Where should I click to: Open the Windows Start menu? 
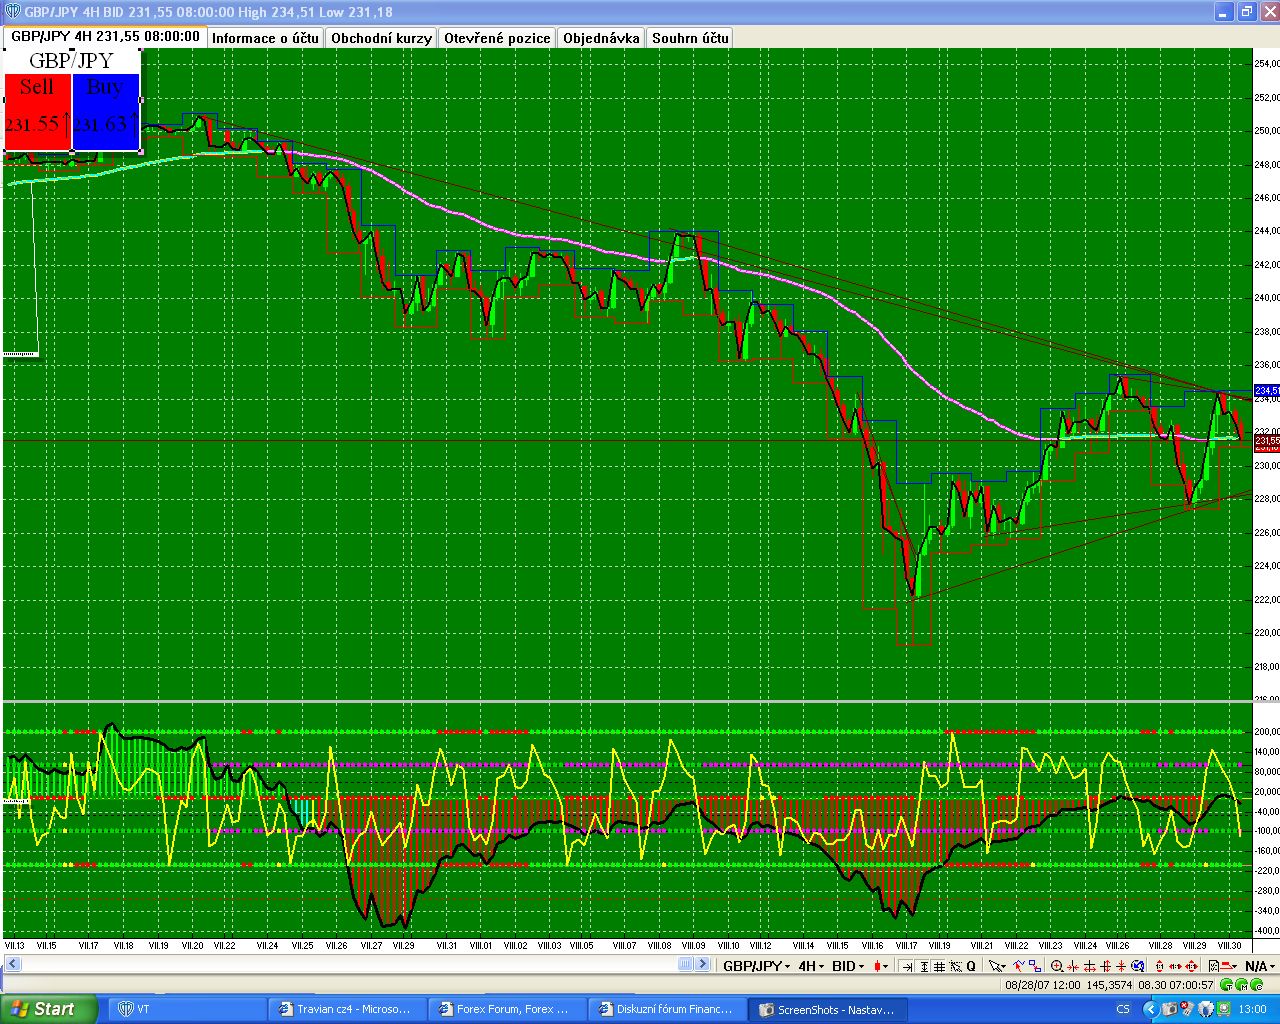pos(49,1009)
